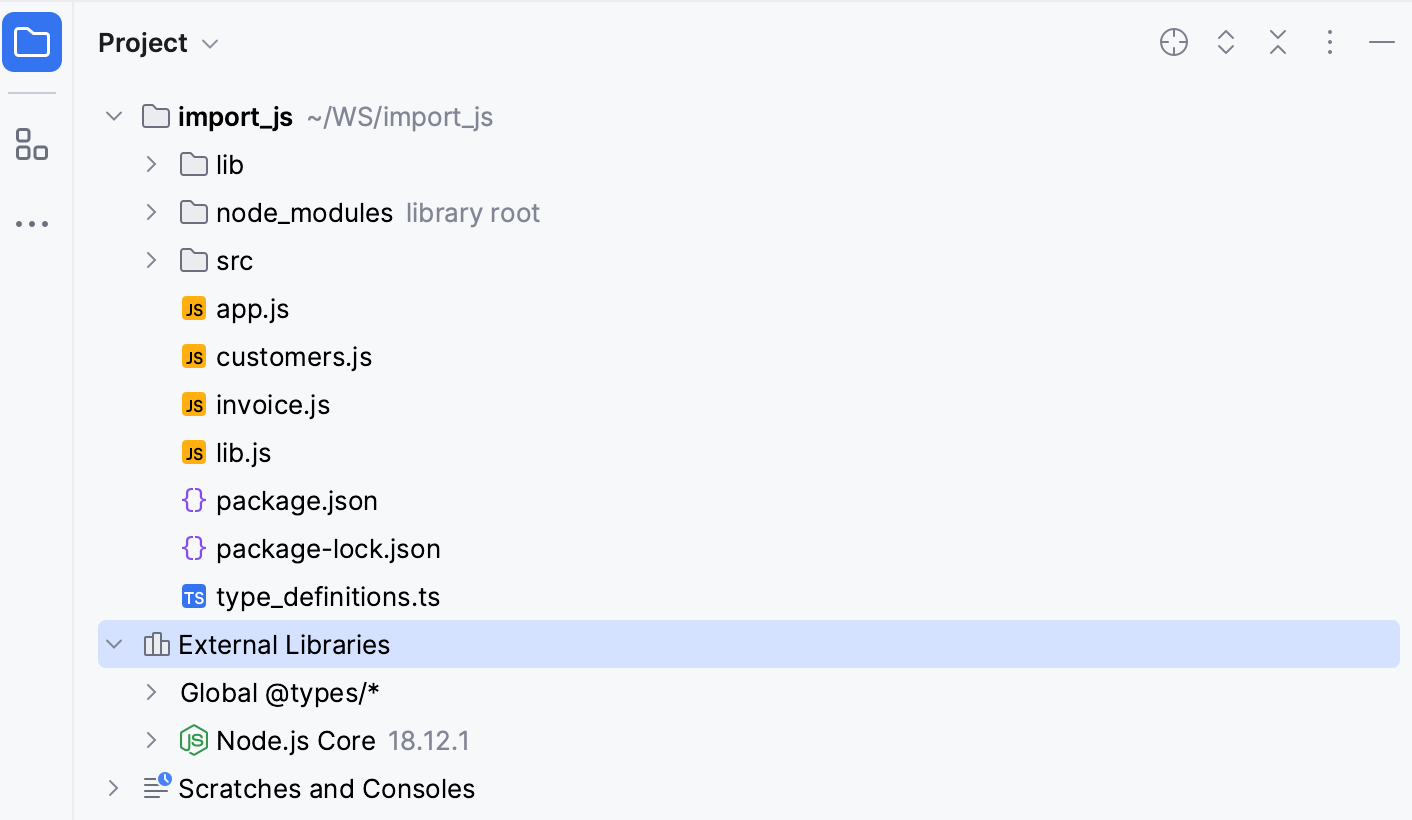The image size is (1412, 820).
Task: Open the Project view dropdown
Action: pyautogui.click(x=209, y=43)
